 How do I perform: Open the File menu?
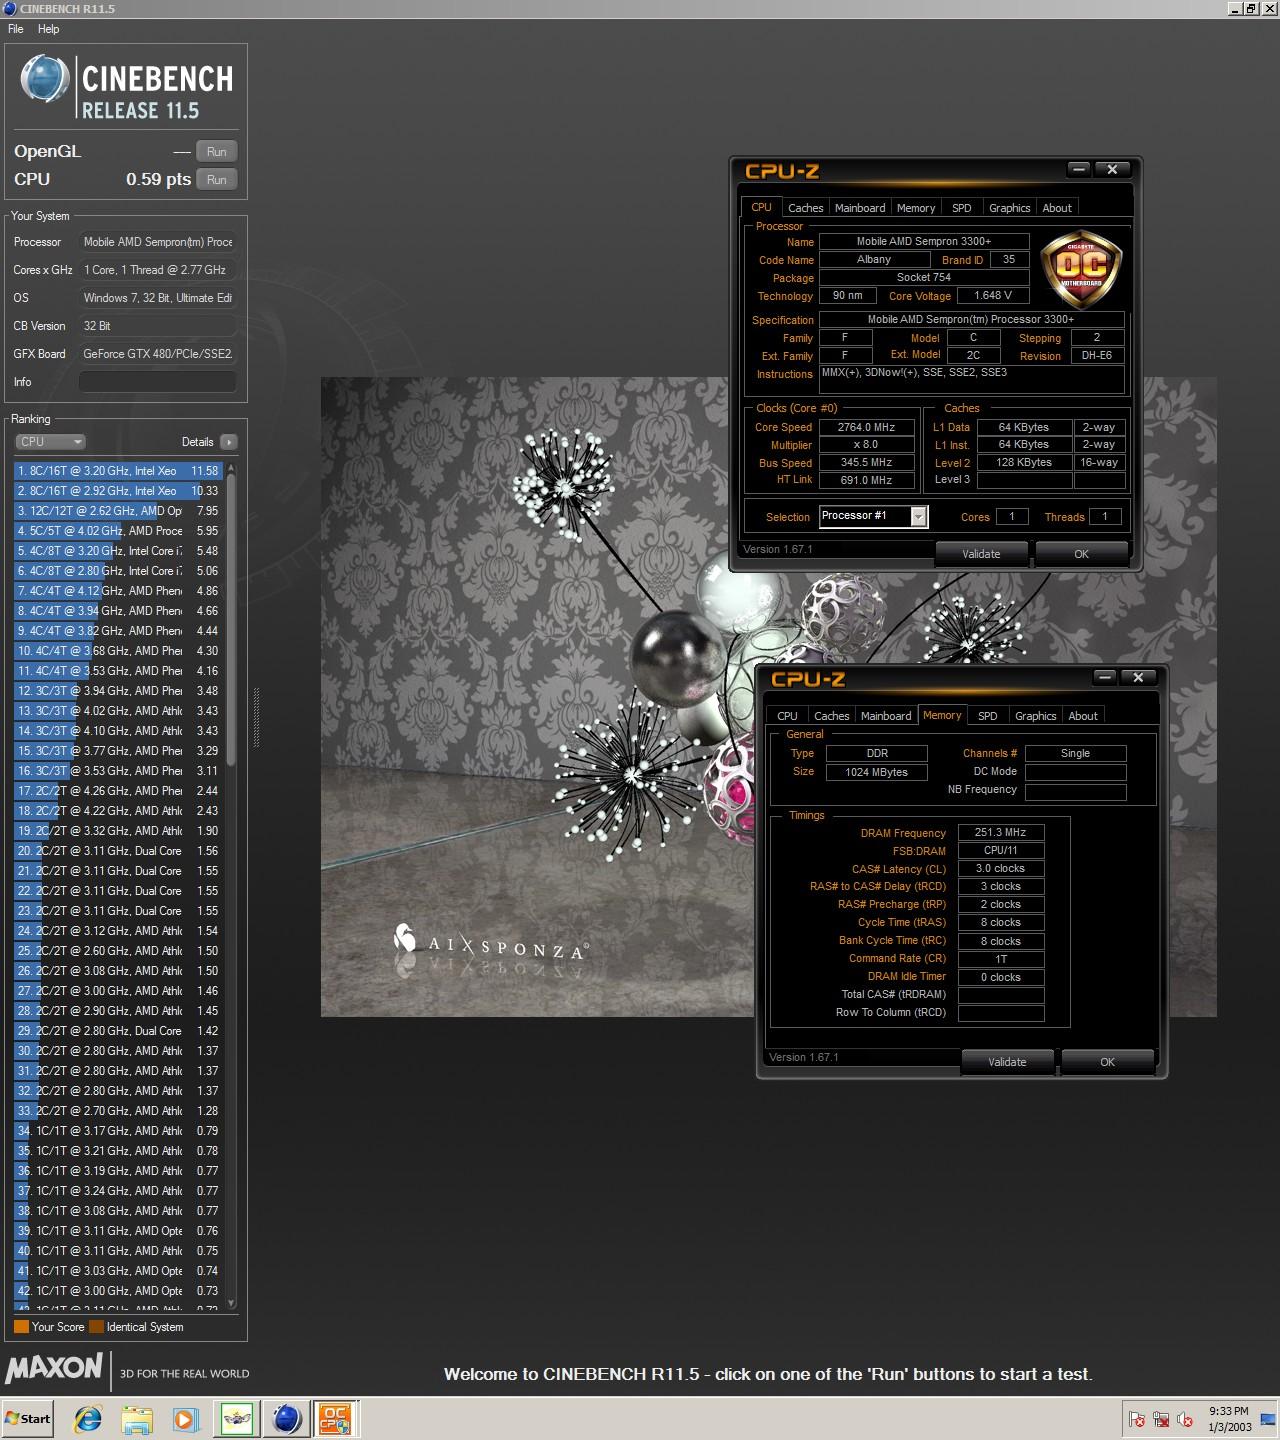click(x=16, y=29)
